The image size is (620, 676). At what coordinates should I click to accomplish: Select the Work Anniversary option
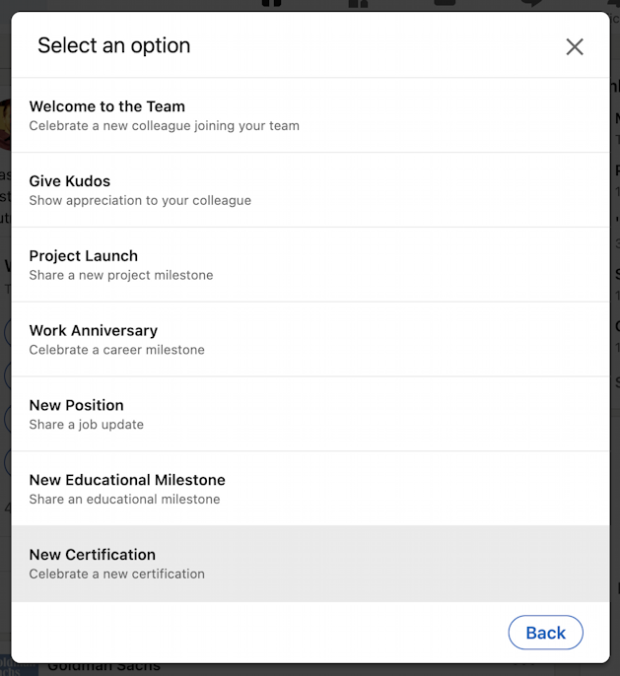point(93,330)
